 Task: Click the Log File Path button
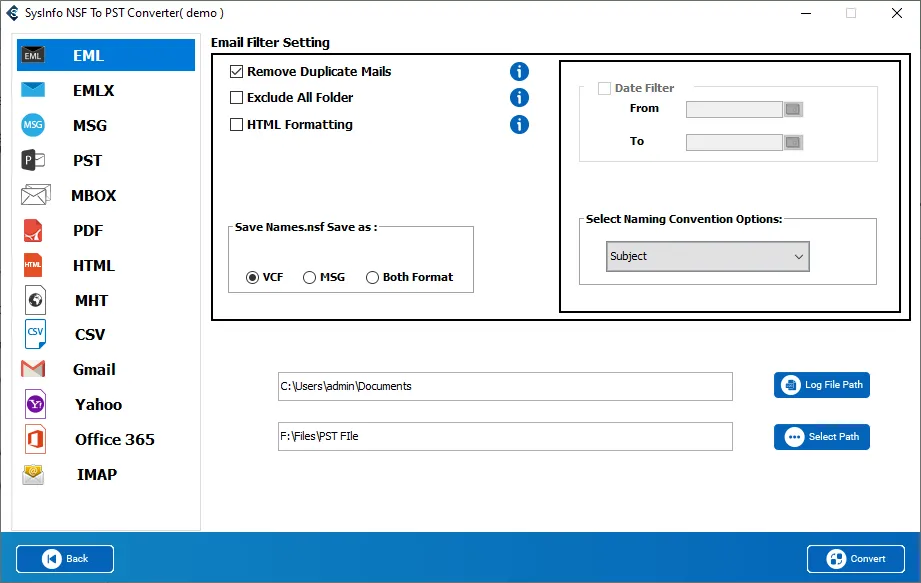click(x=821, y=385)
